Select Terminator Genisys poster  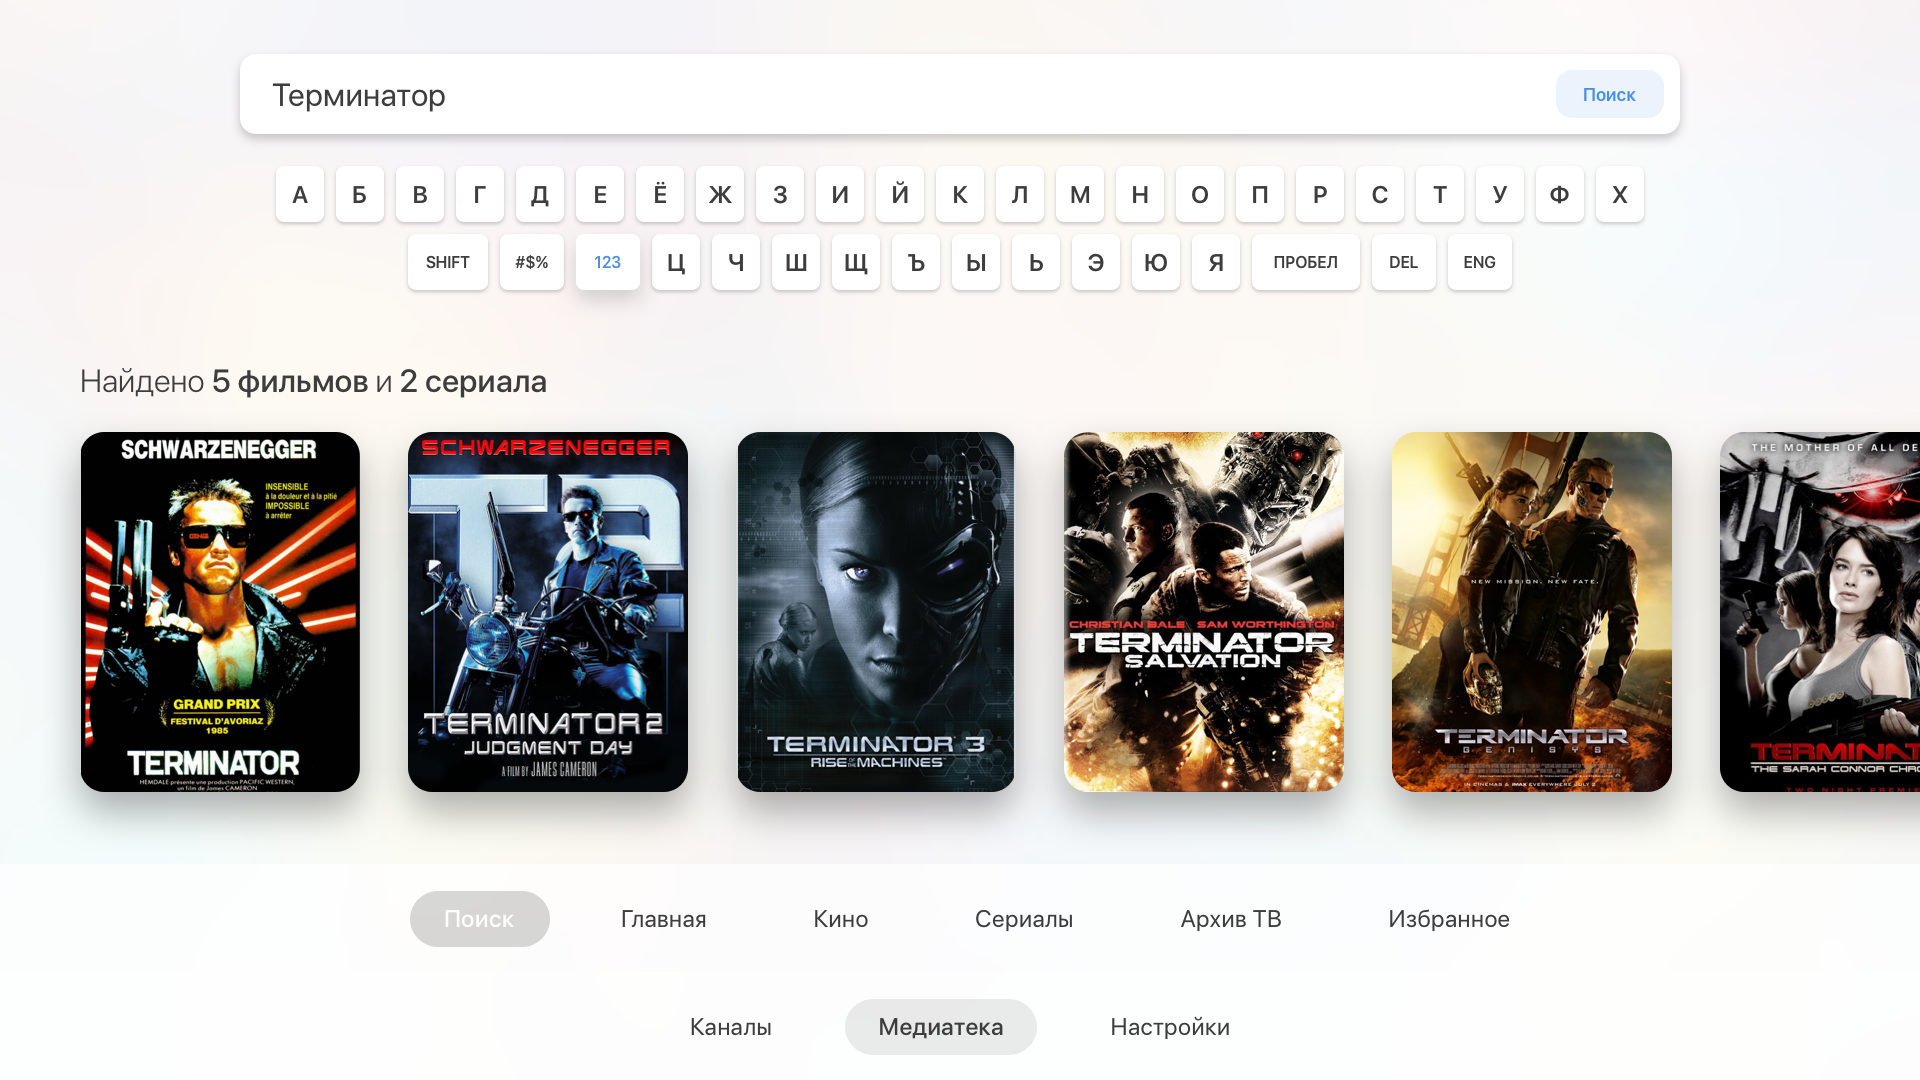[x=1531, y=612]
